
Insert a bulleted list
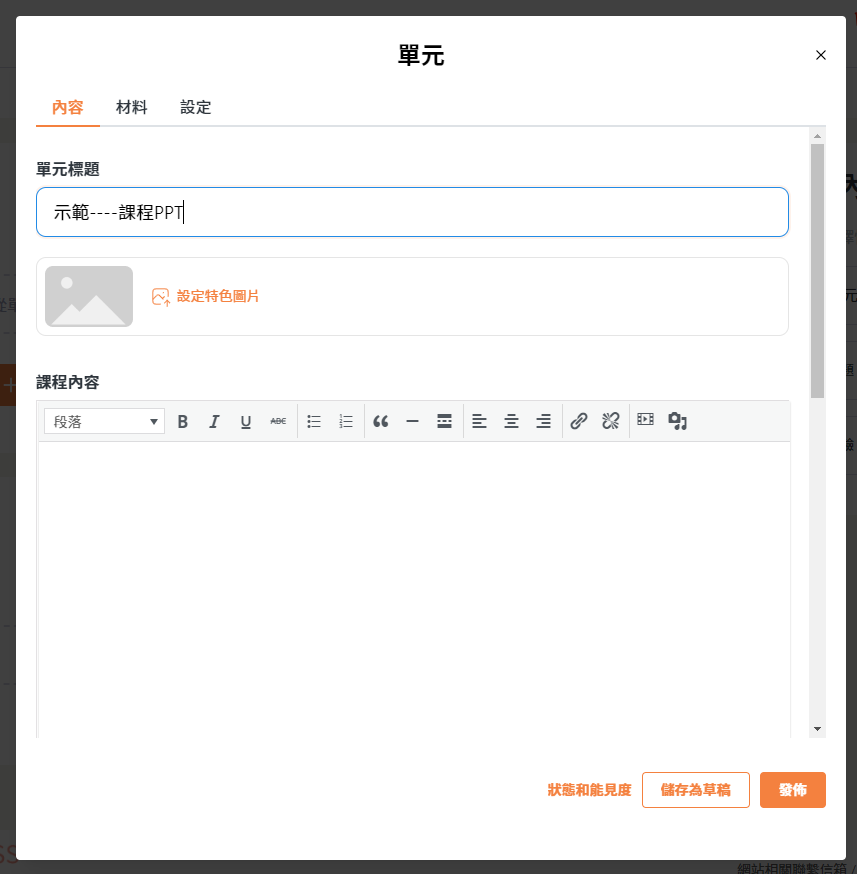[x=314, y=422]
